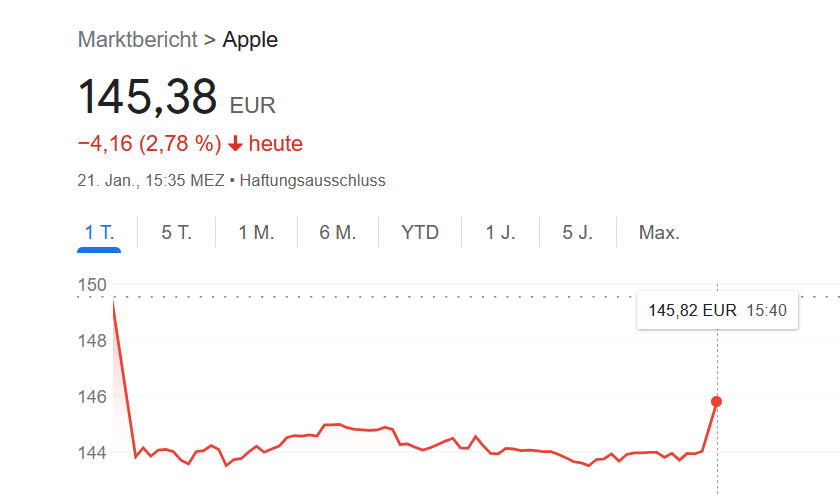840x496 pixels.
Task: Show the 1 J. chart range
Action: (500, 232)
